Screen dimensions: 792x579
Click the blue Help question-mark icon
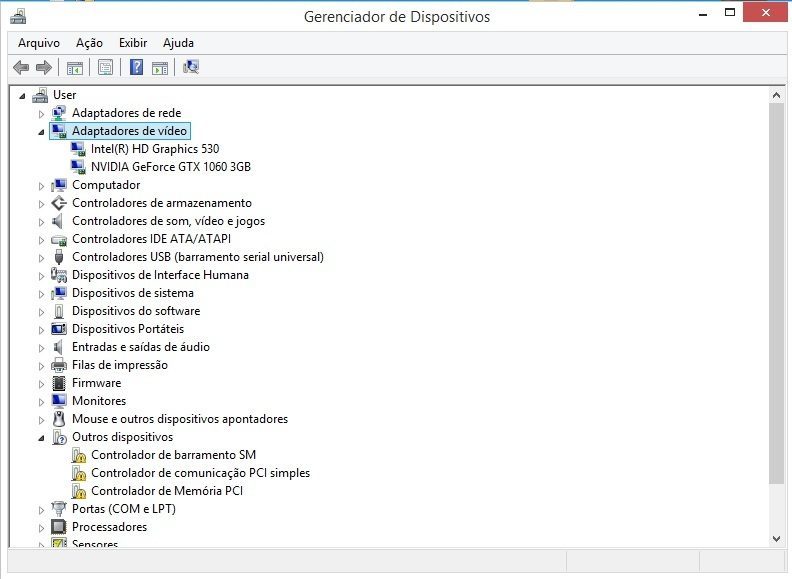tap(136, 67)
